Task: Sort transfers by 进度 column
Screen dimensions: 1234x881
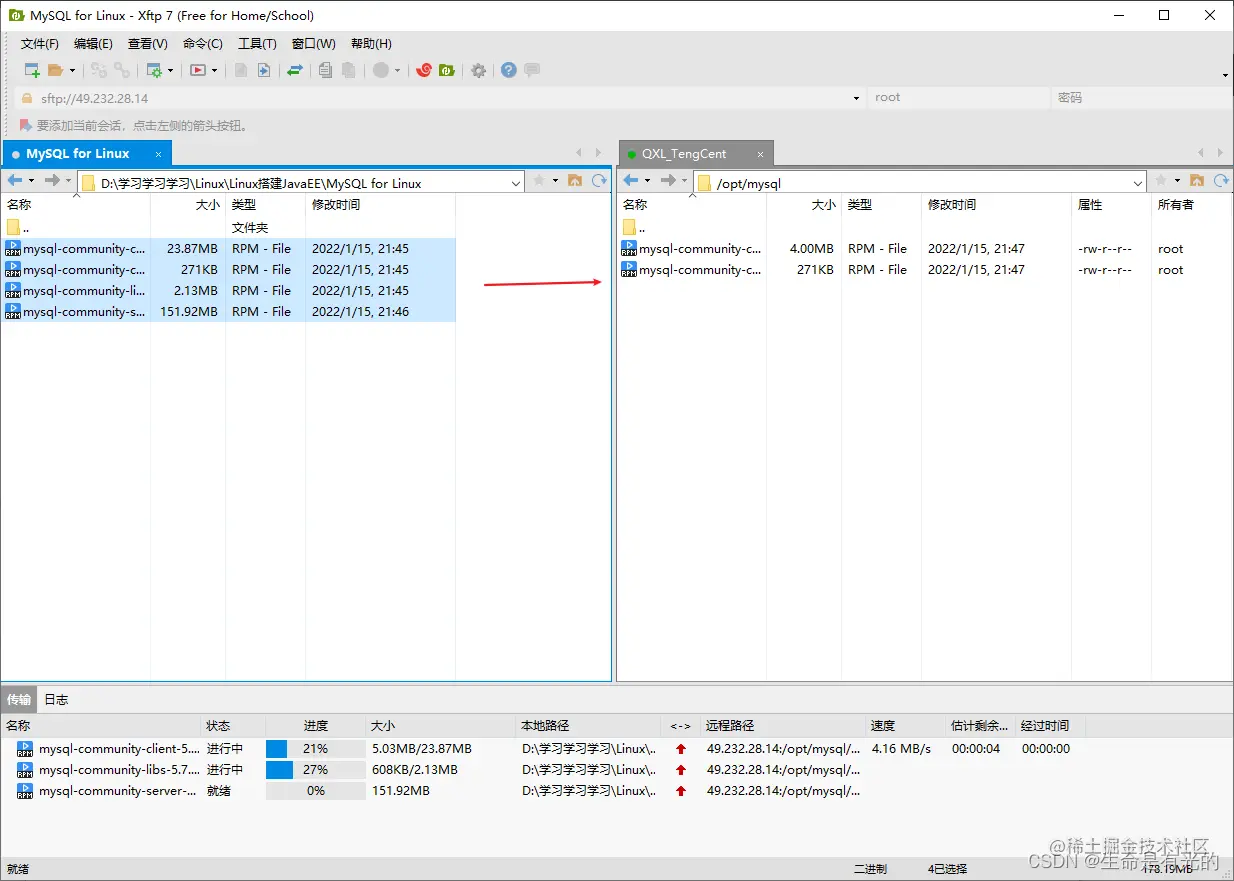Action: tap(315, 725)
